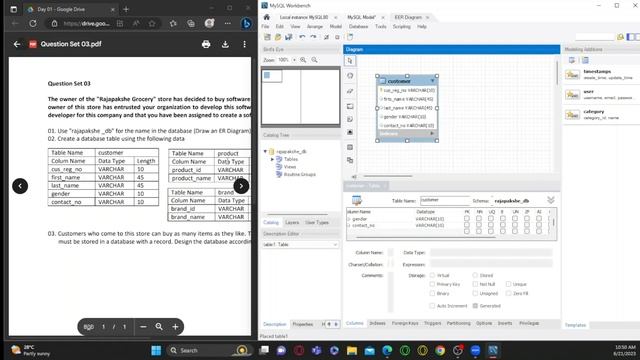Image resolution: width=640 pixels, height=360 pixels.
Task: Click the zoom in magnifier in Bird's Eye
Action: (x=303, y=60)
